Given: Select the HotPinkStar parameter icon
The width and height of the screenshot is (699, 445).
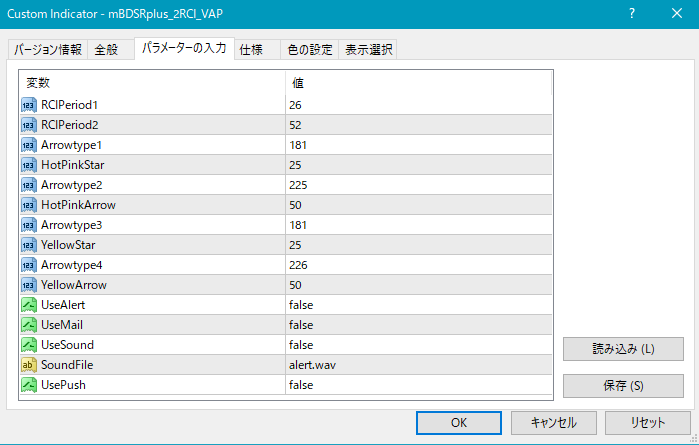Looking at the screenshot, I should pos(28,165).
